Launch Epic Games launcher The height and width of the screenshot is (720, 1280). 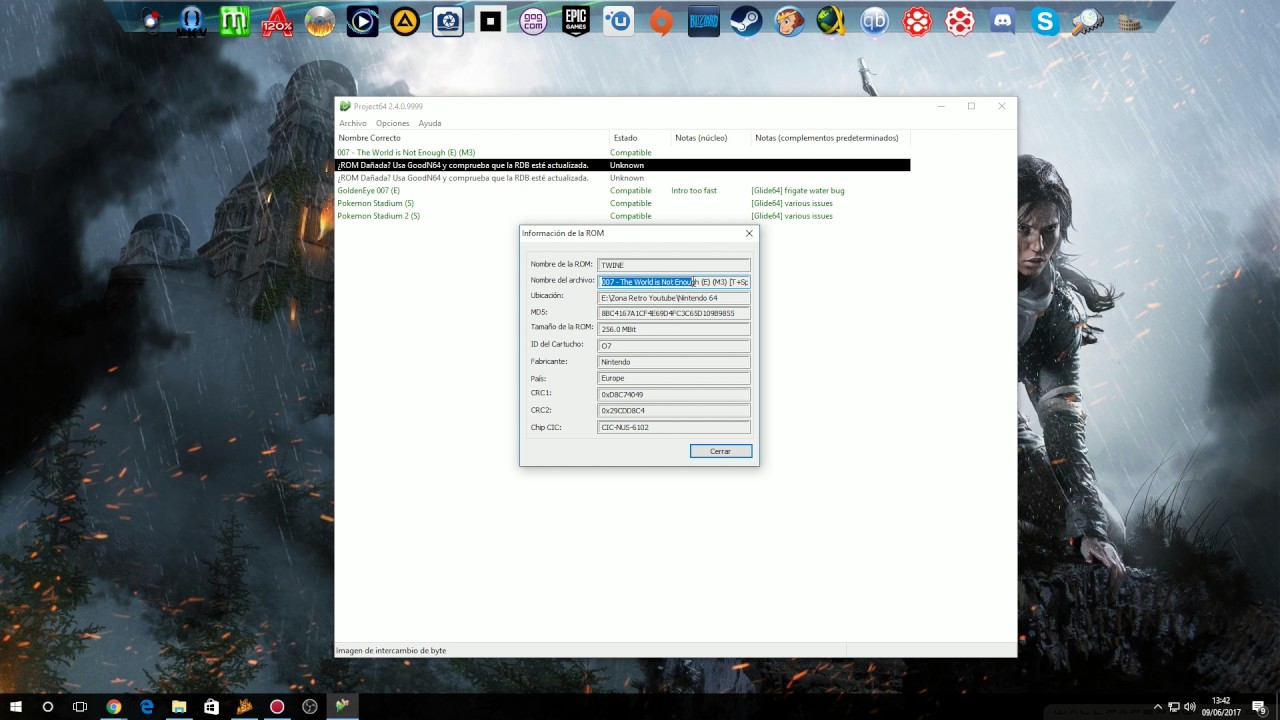(x=575, y=21)
